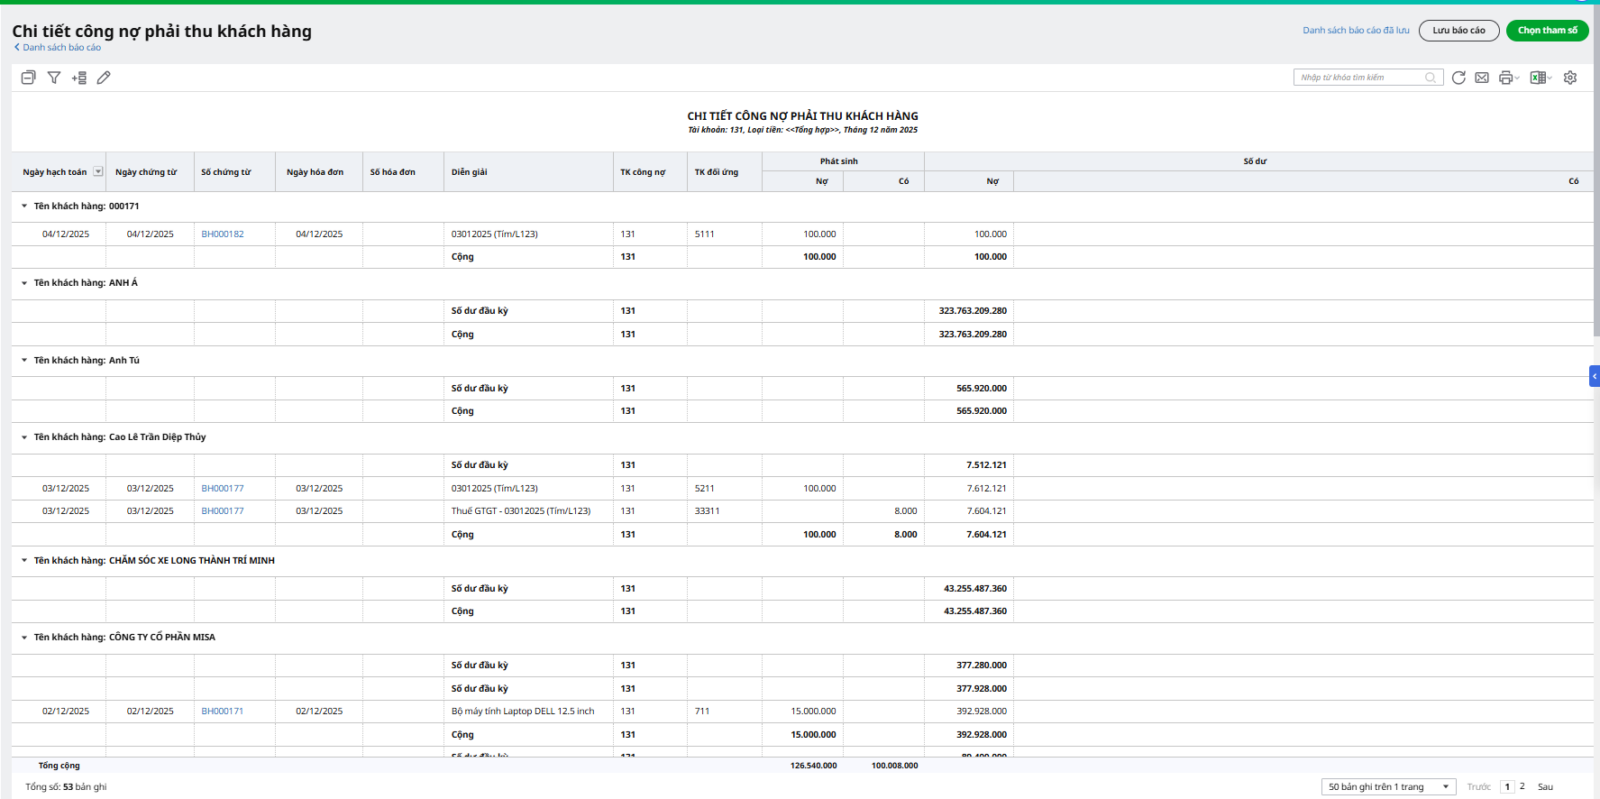Go to page 2
The height and width of the screenshot is (799, 1600).
click(1522, 787)
